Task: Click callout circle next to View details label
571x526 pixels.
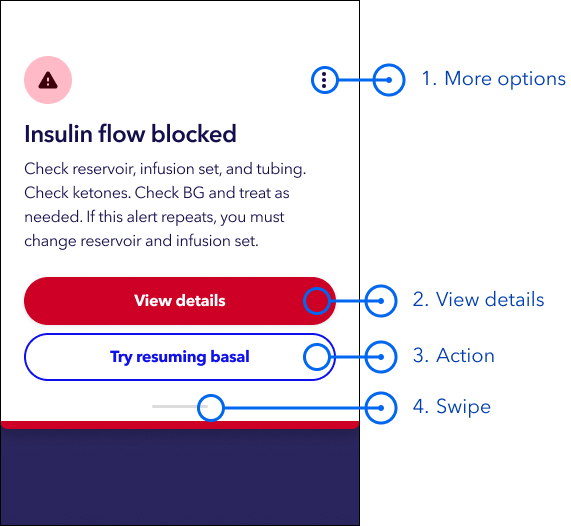Action: pos(381,301)
